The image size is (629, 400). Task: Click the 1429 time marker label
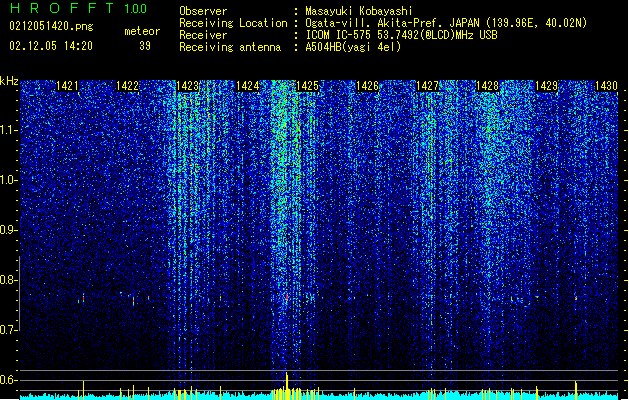point(547,86)
